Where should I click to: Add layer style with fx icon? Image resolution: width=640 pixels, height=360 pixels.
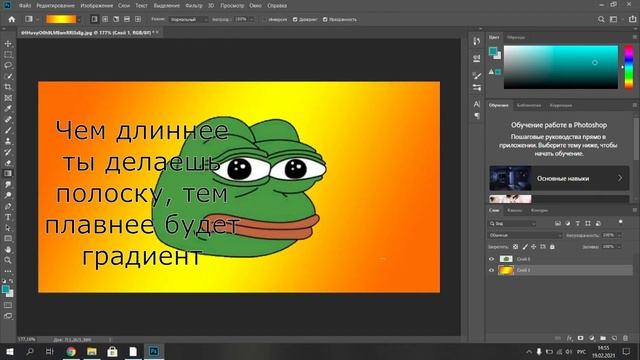[x=569, y=338]
